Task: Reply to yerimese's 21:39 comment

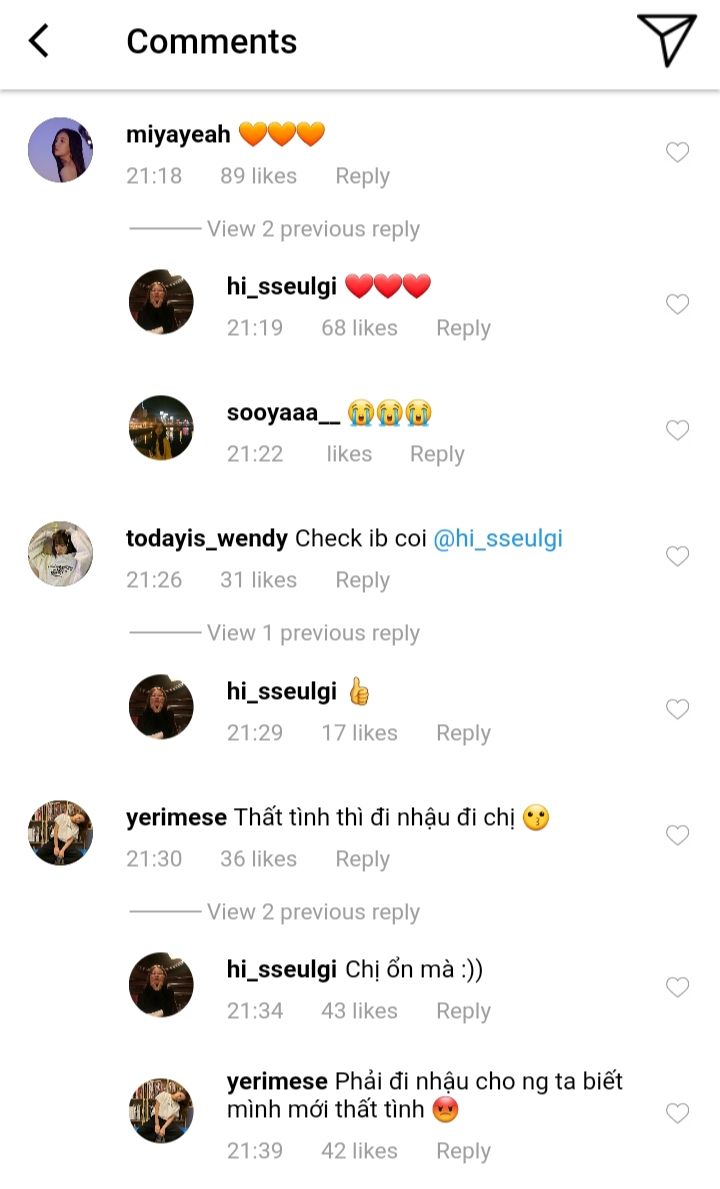Action: pyautogui.click(x=463, y=1151)
